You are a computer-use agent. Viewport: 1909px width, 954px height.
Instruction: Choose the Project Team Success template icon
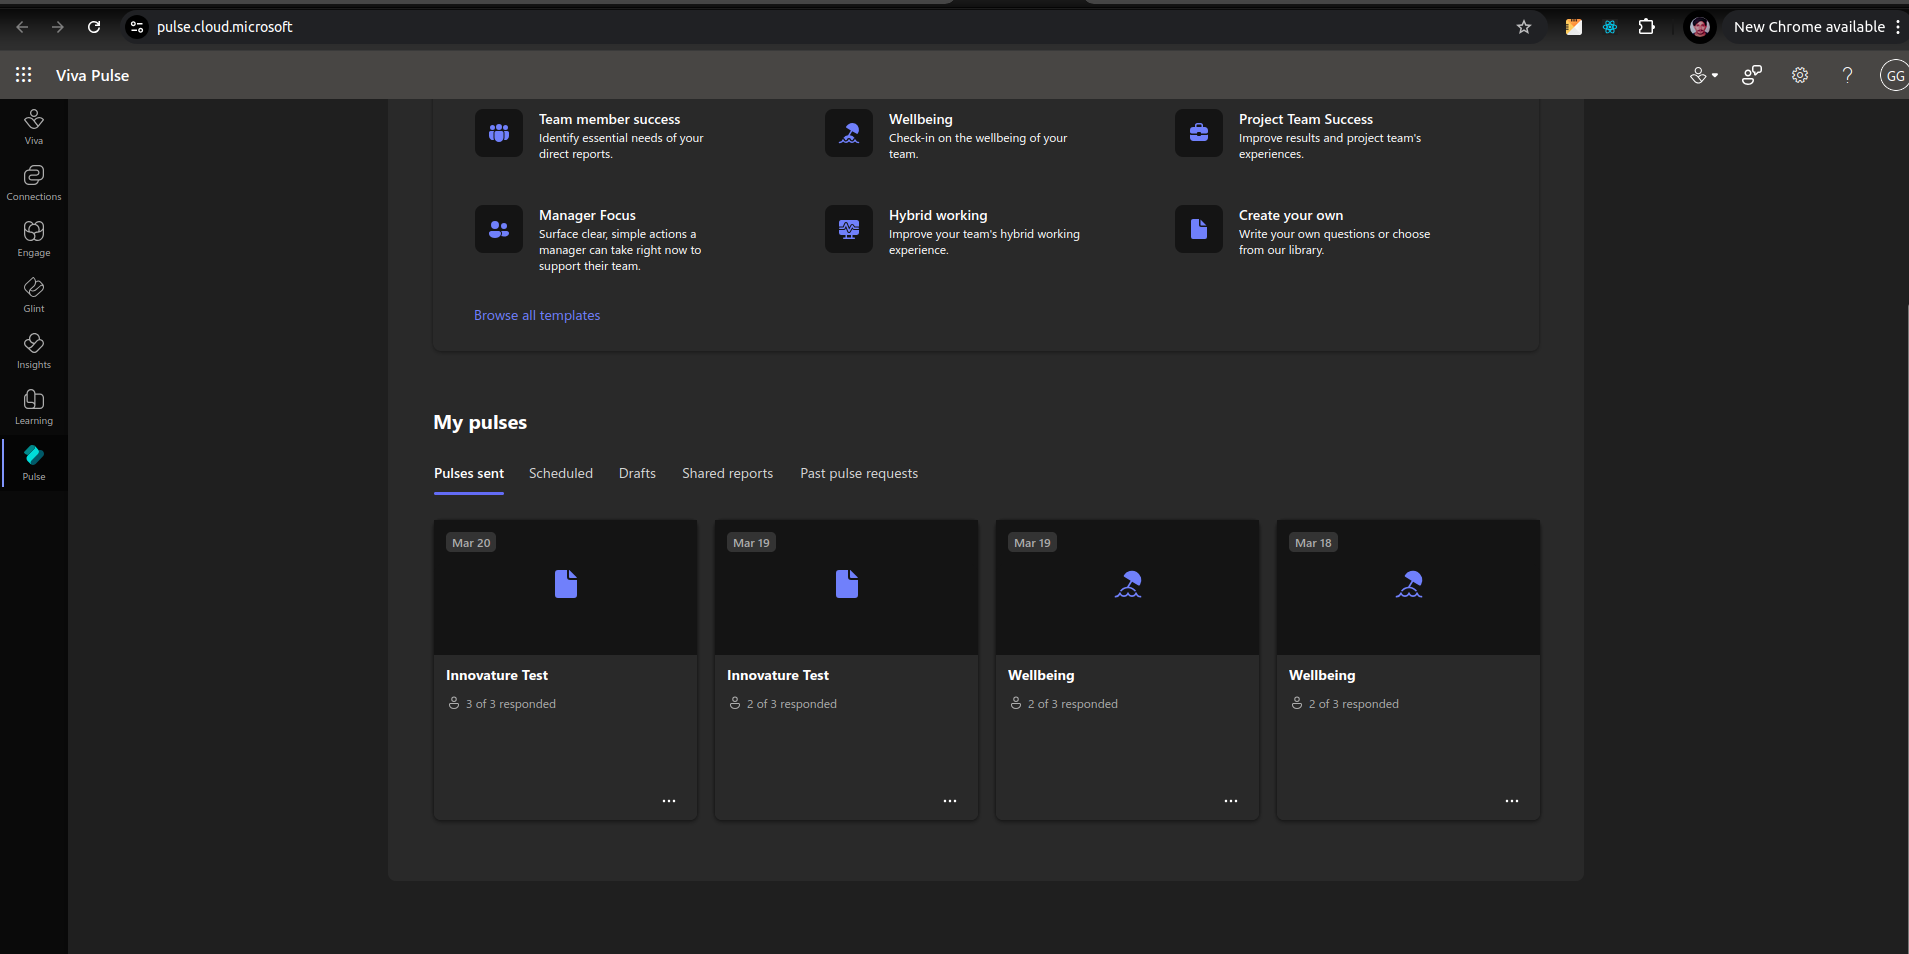pos(1199,133)
